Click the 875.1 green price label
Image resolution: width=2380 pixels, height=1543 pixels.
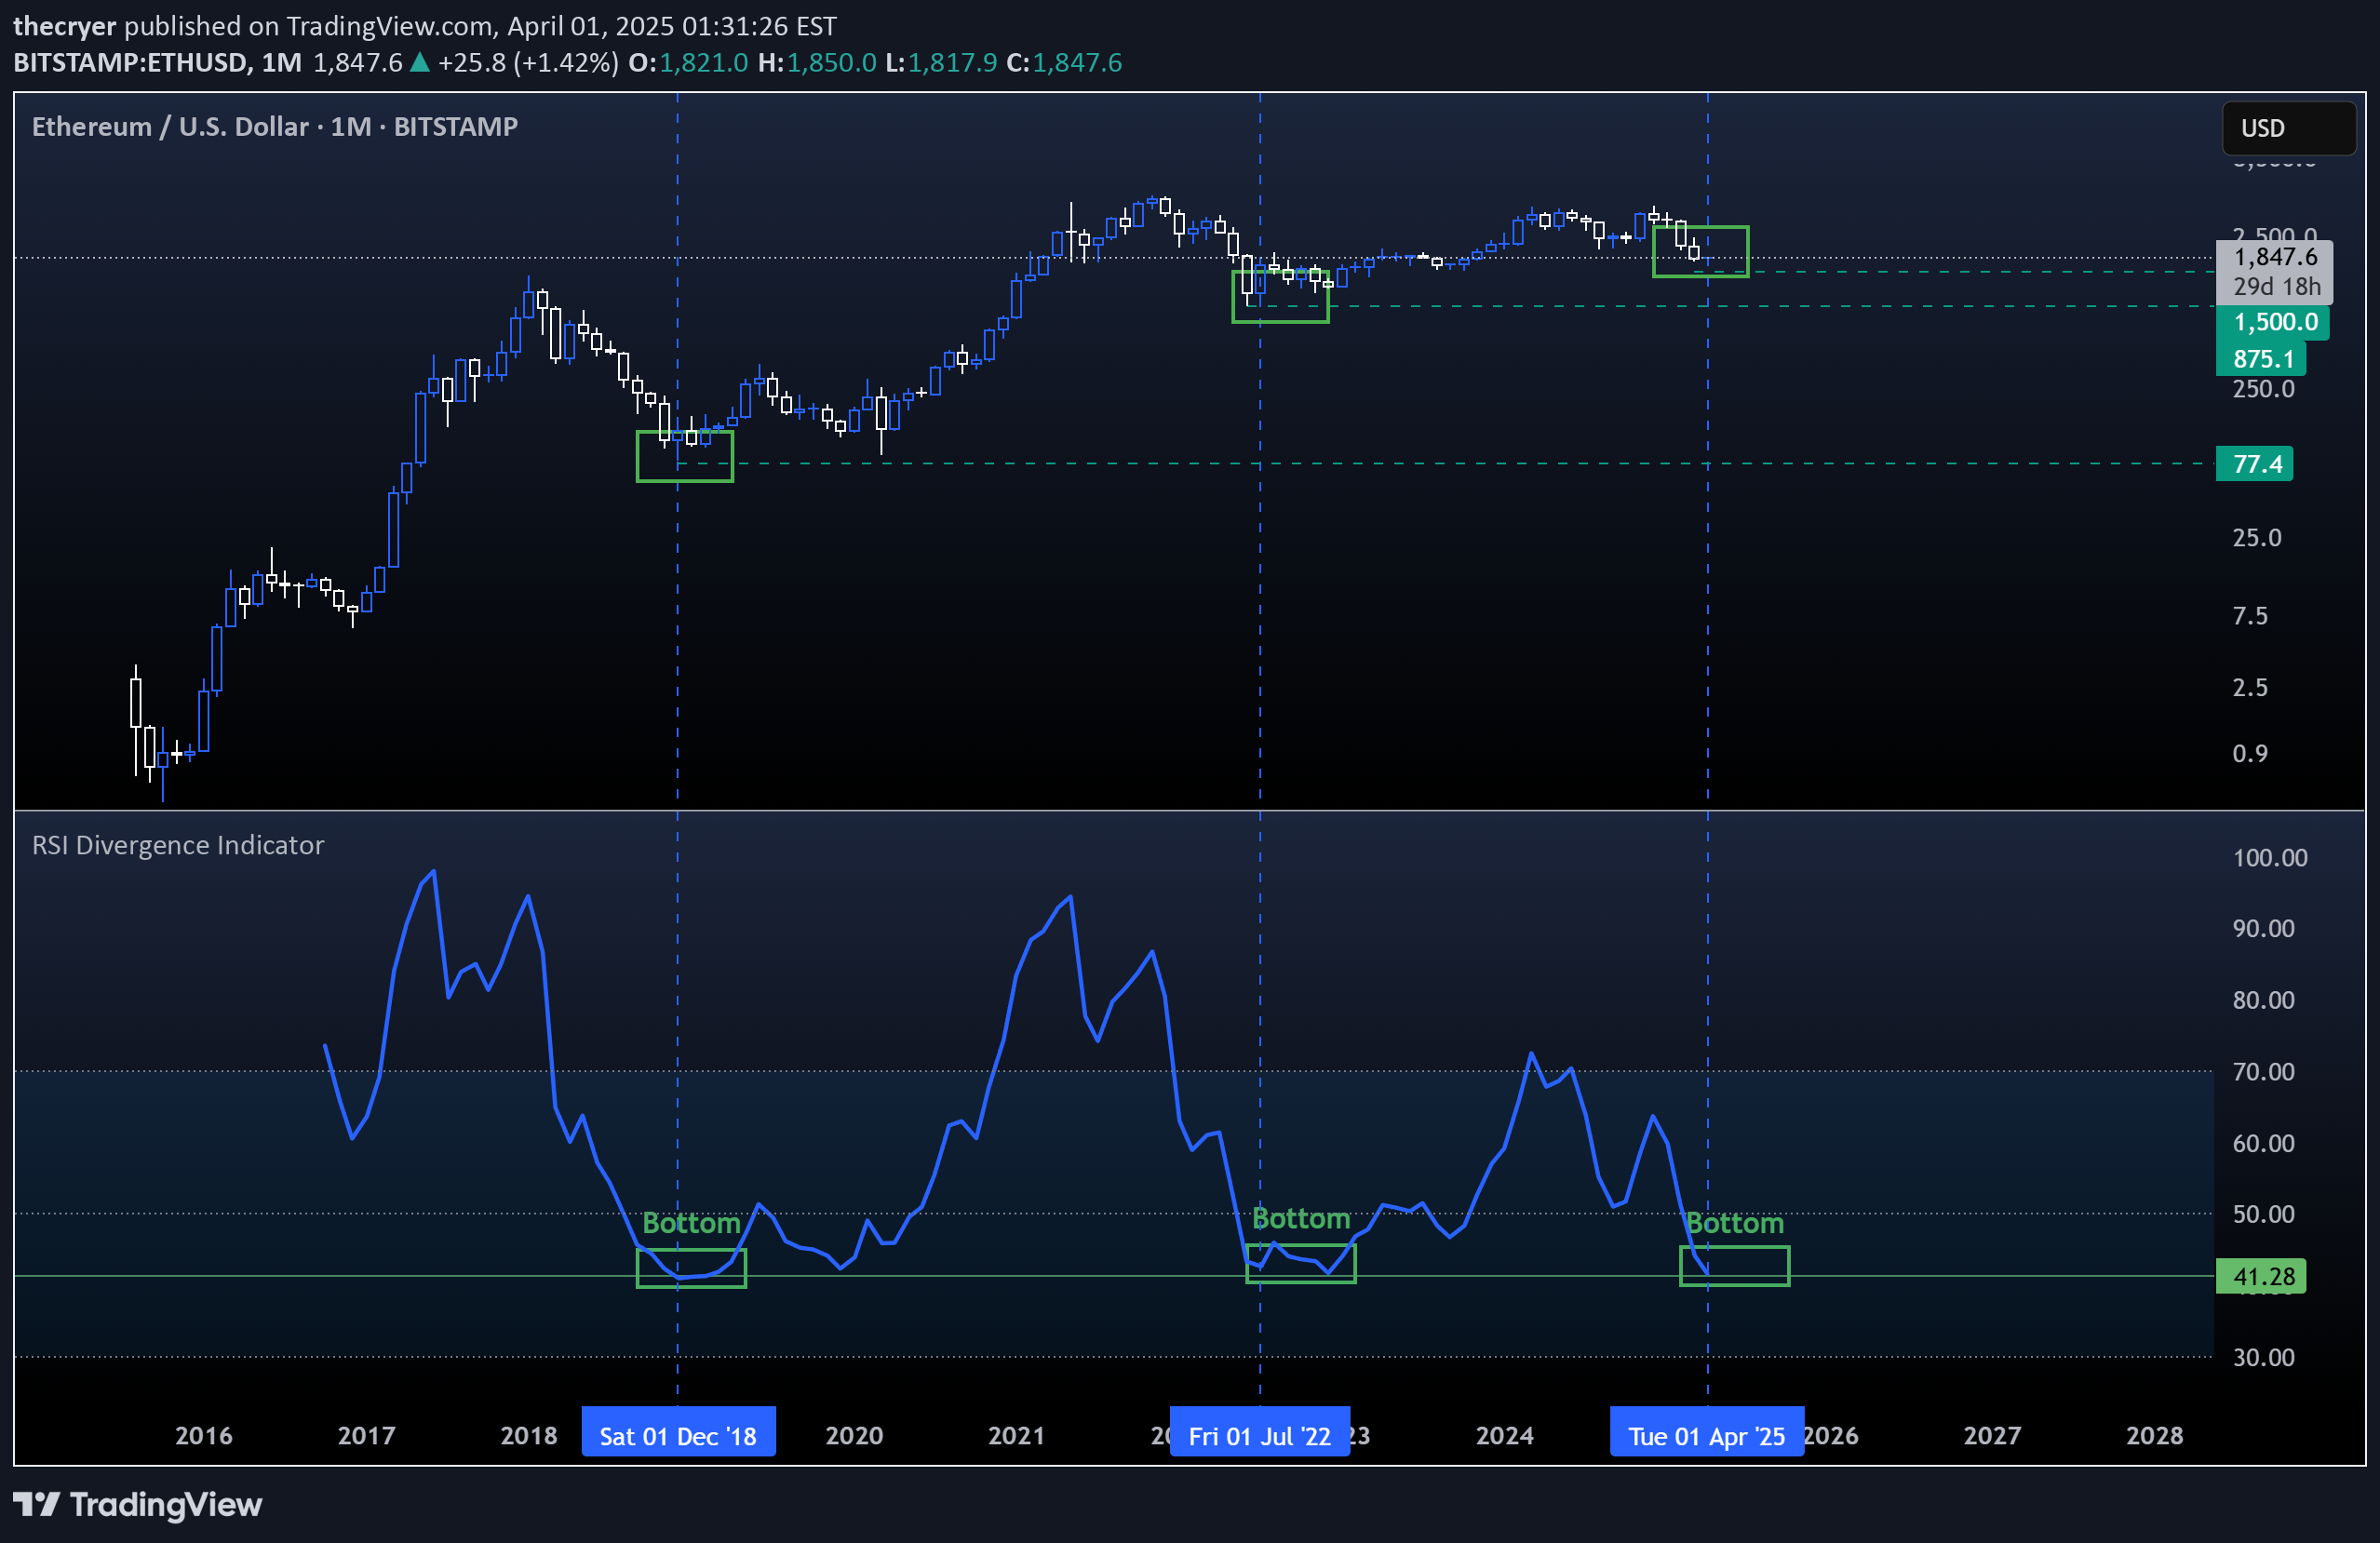(2263, 359)
